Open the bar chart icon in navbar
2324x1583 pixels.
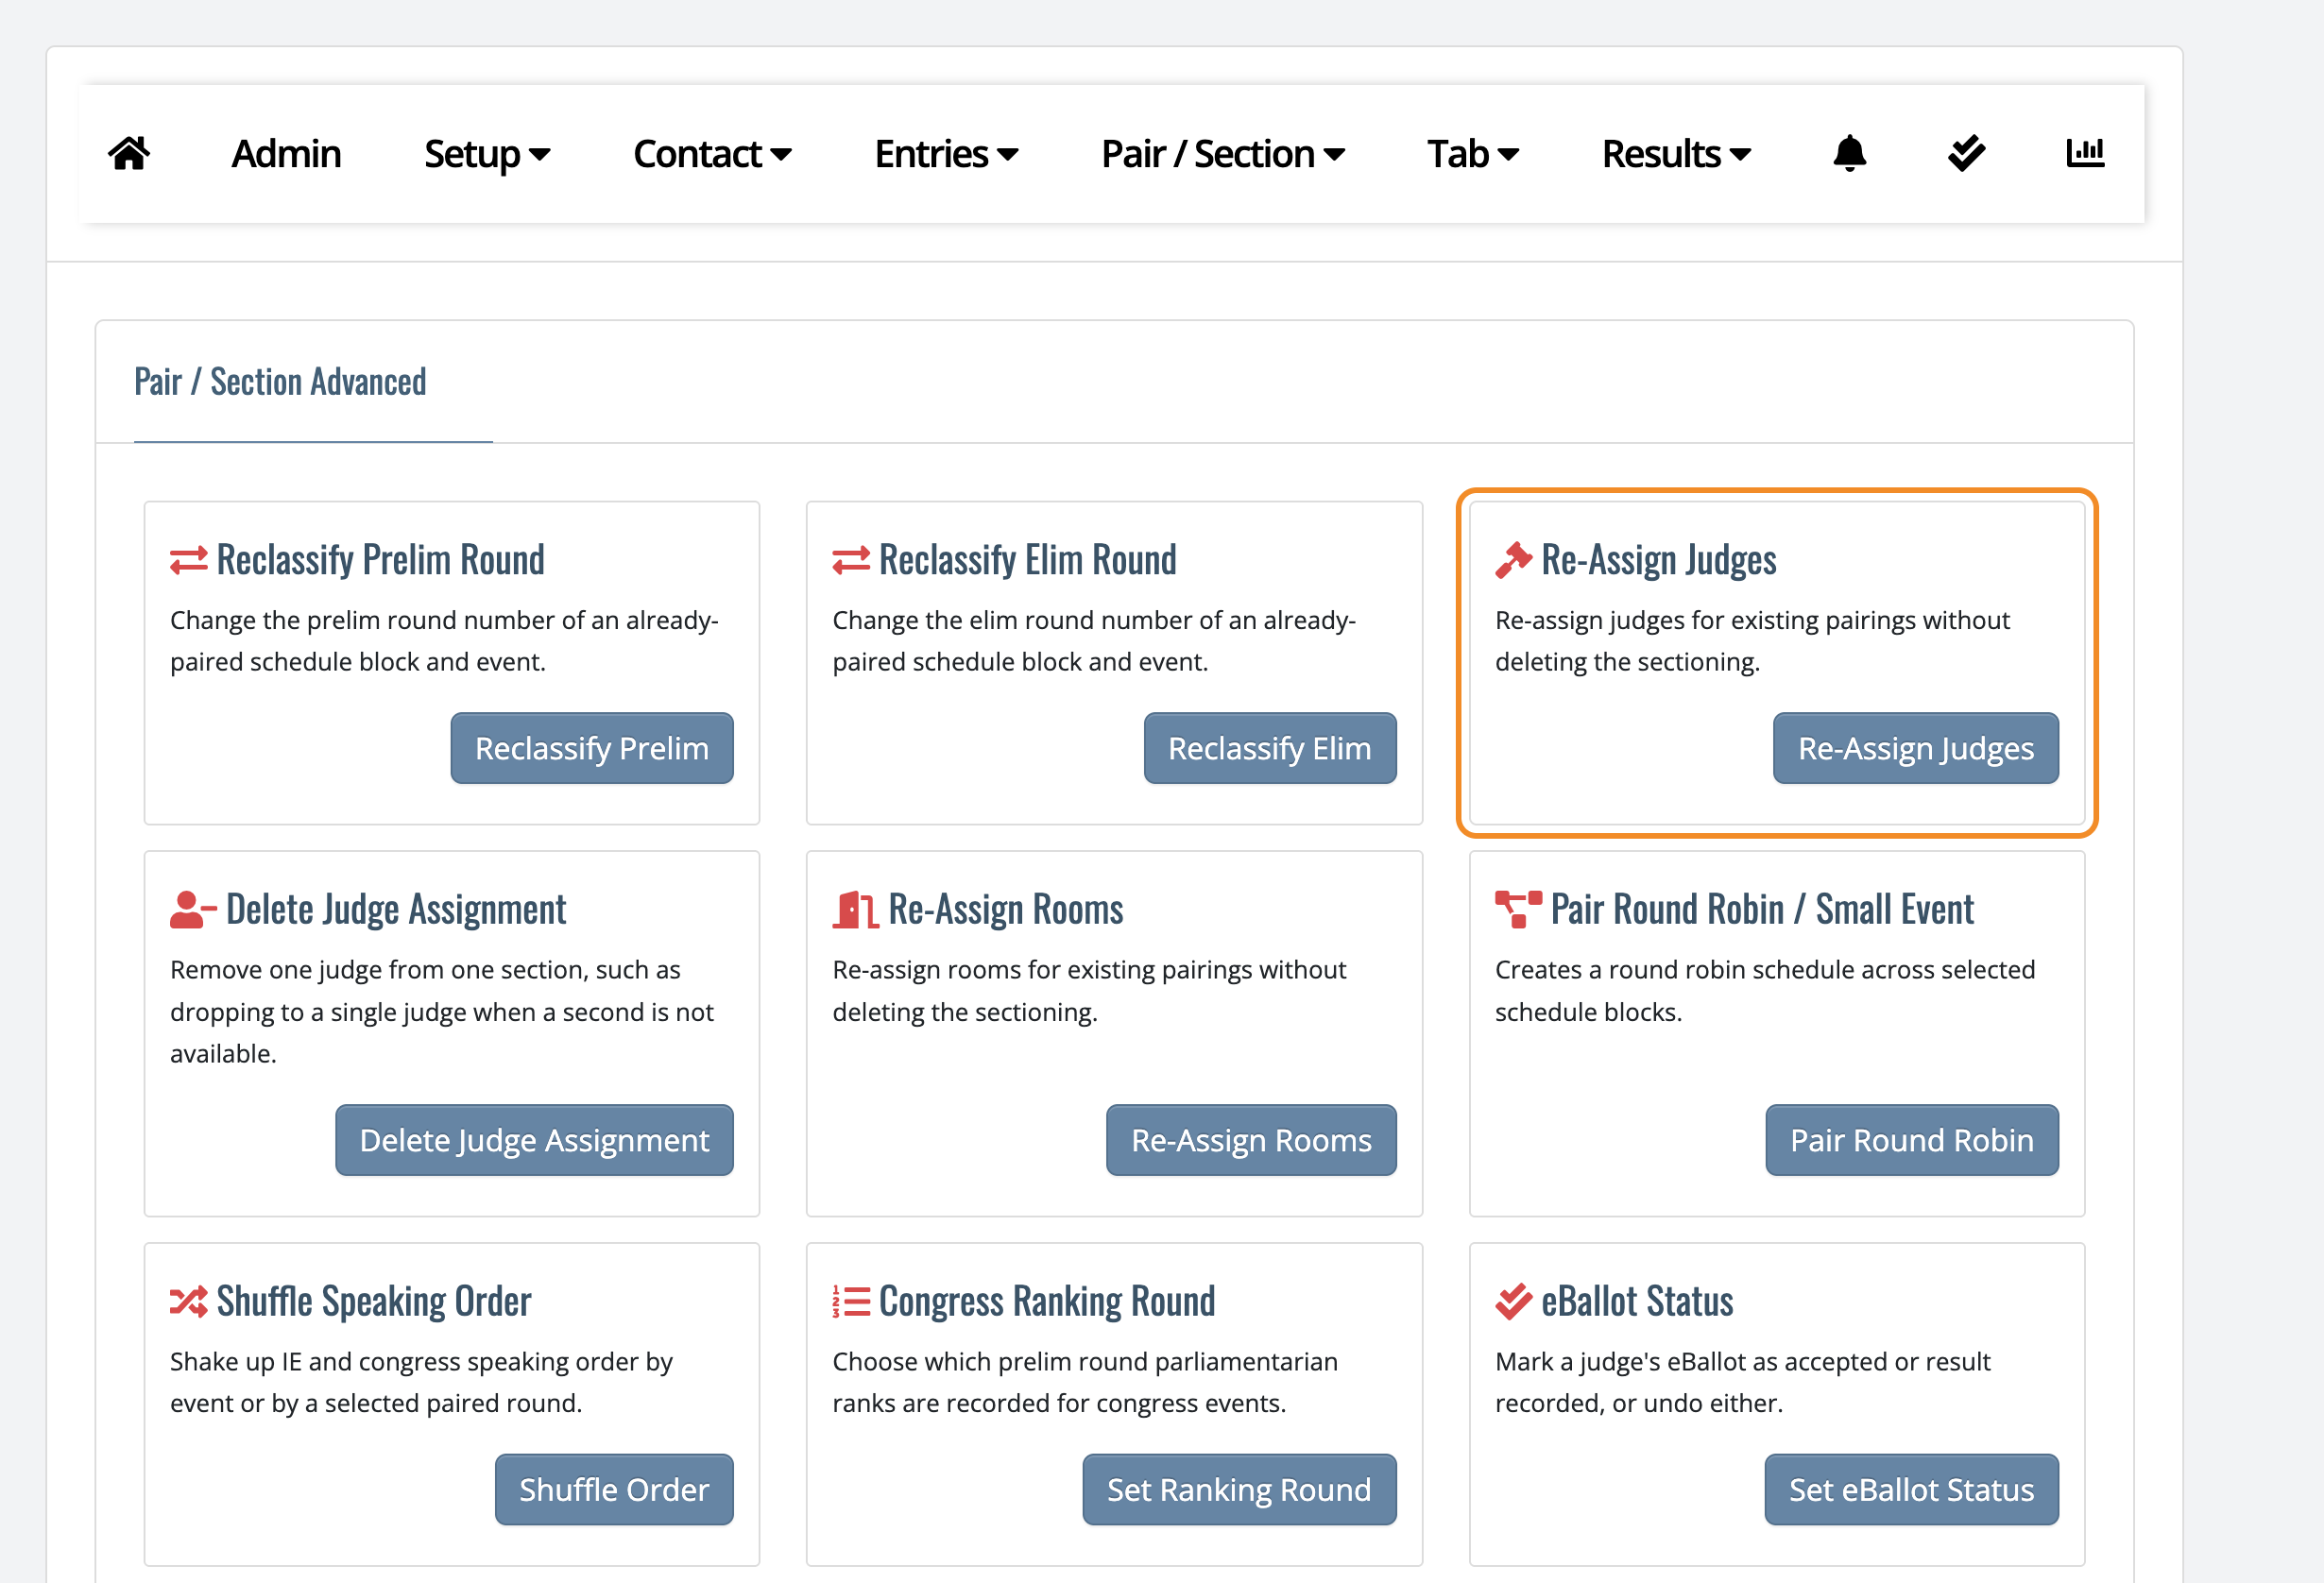(x=2085, y=153)
